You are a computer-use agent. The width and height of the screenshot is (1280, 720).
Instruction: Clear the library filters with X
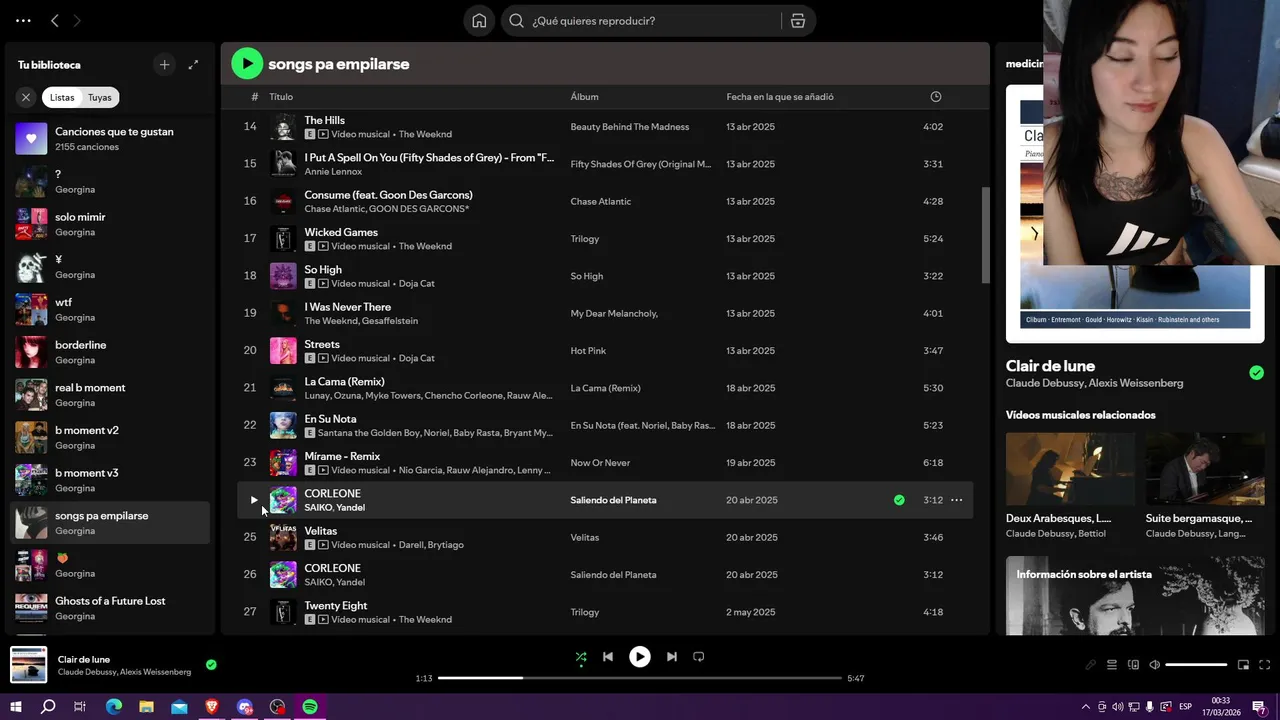point(26,97)
